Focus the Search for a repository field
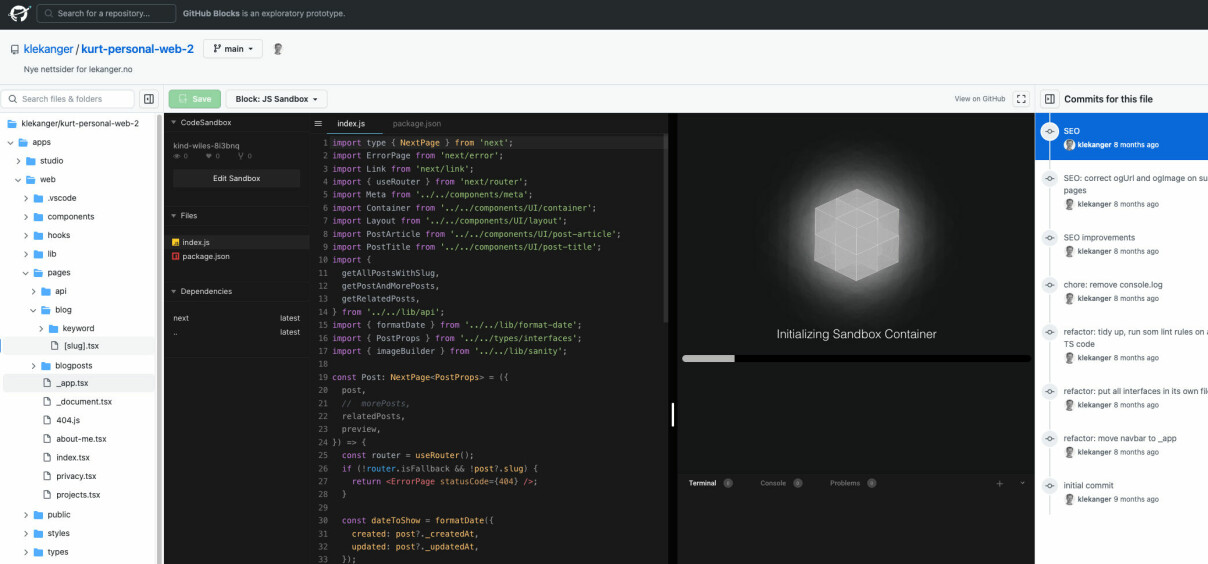The image size is (1208, 564). [x=106, y=14]
